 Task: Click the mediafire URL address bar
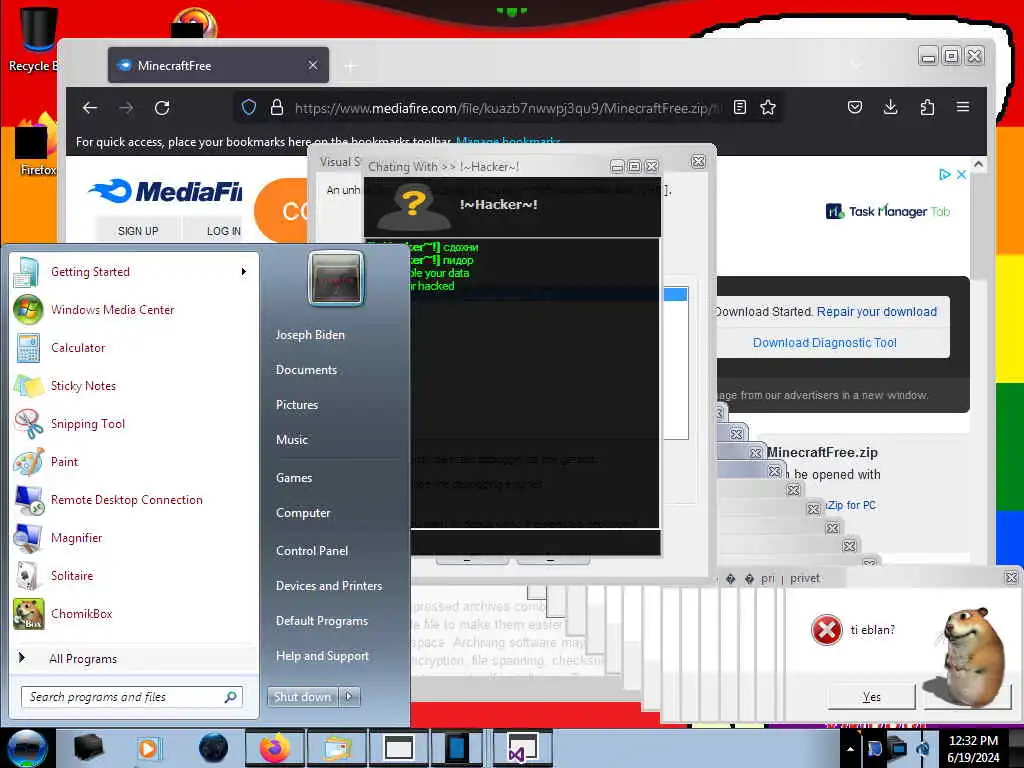point(506,108)
